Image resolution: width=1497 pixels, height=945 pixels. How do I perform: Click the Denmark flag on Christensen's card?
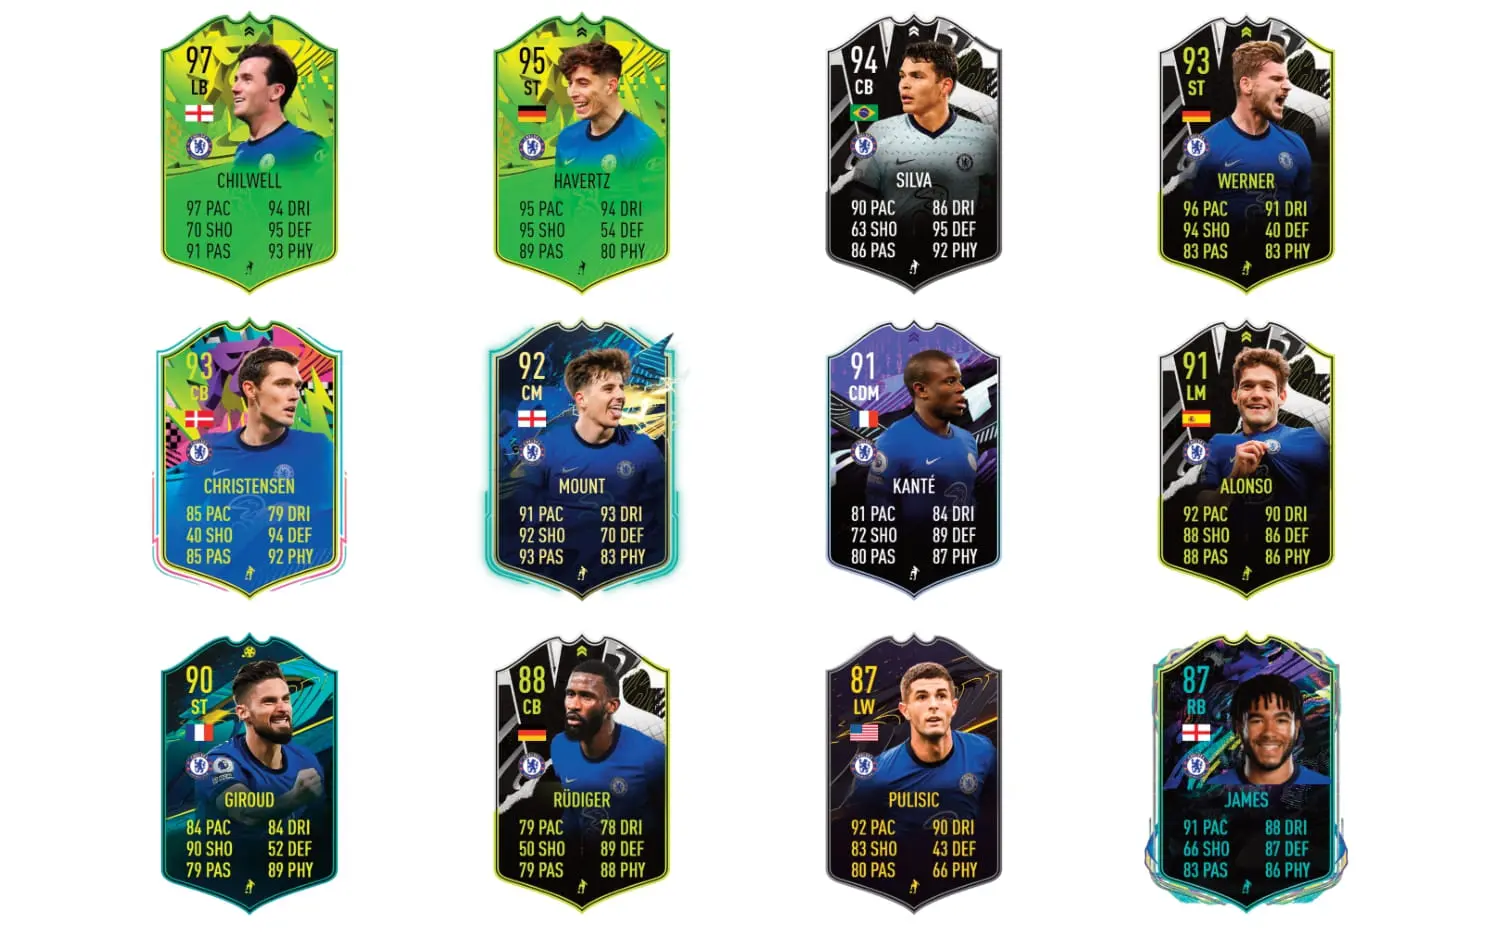(x=199, y=418)
